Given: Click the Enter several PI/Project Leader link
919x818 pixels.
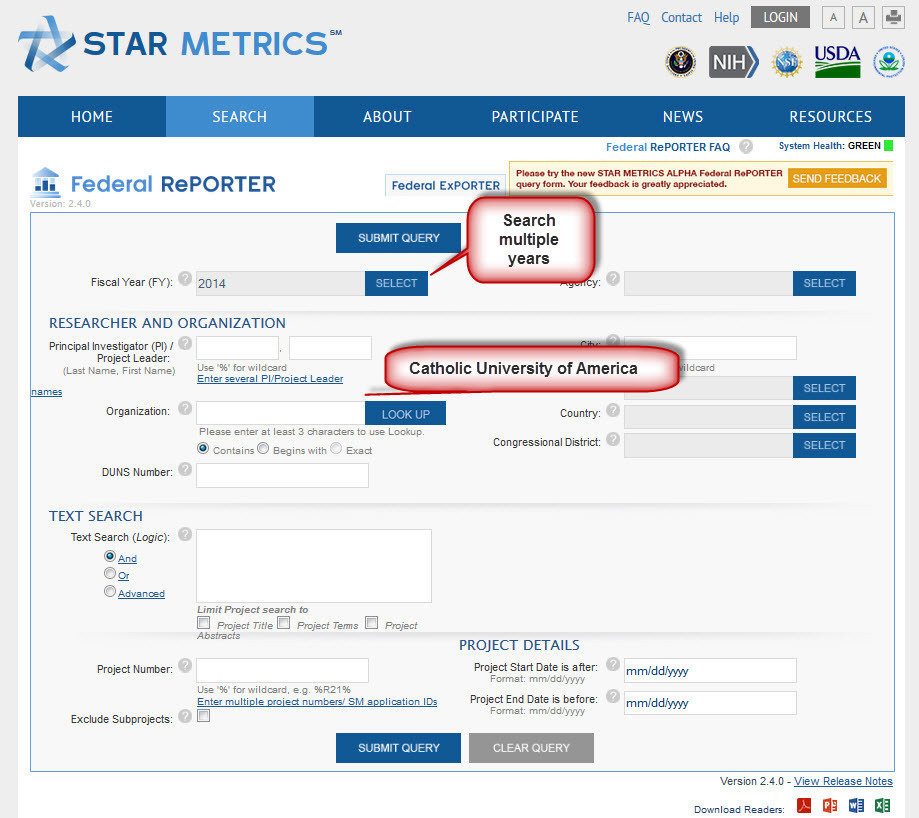Looking at the screenshot, I should [x=270, y=379].
